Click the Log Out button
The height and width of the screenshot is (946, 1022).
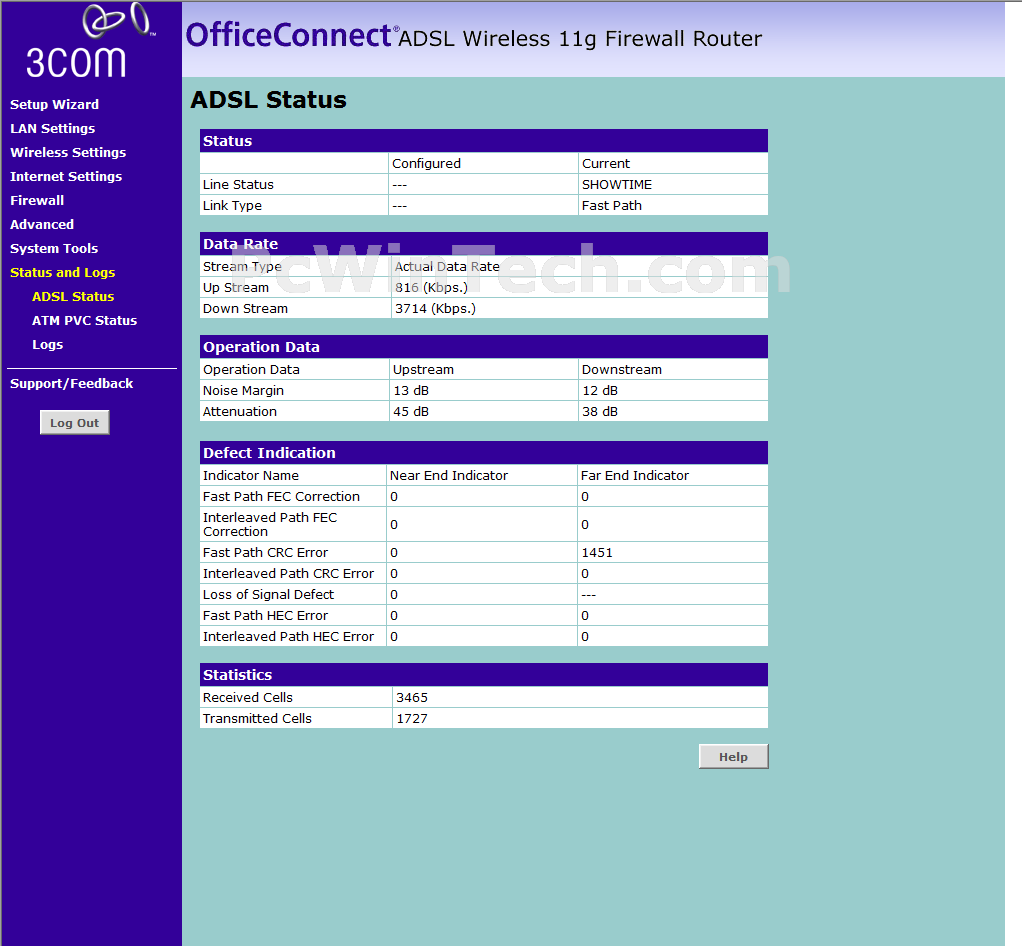click(74, 422)
